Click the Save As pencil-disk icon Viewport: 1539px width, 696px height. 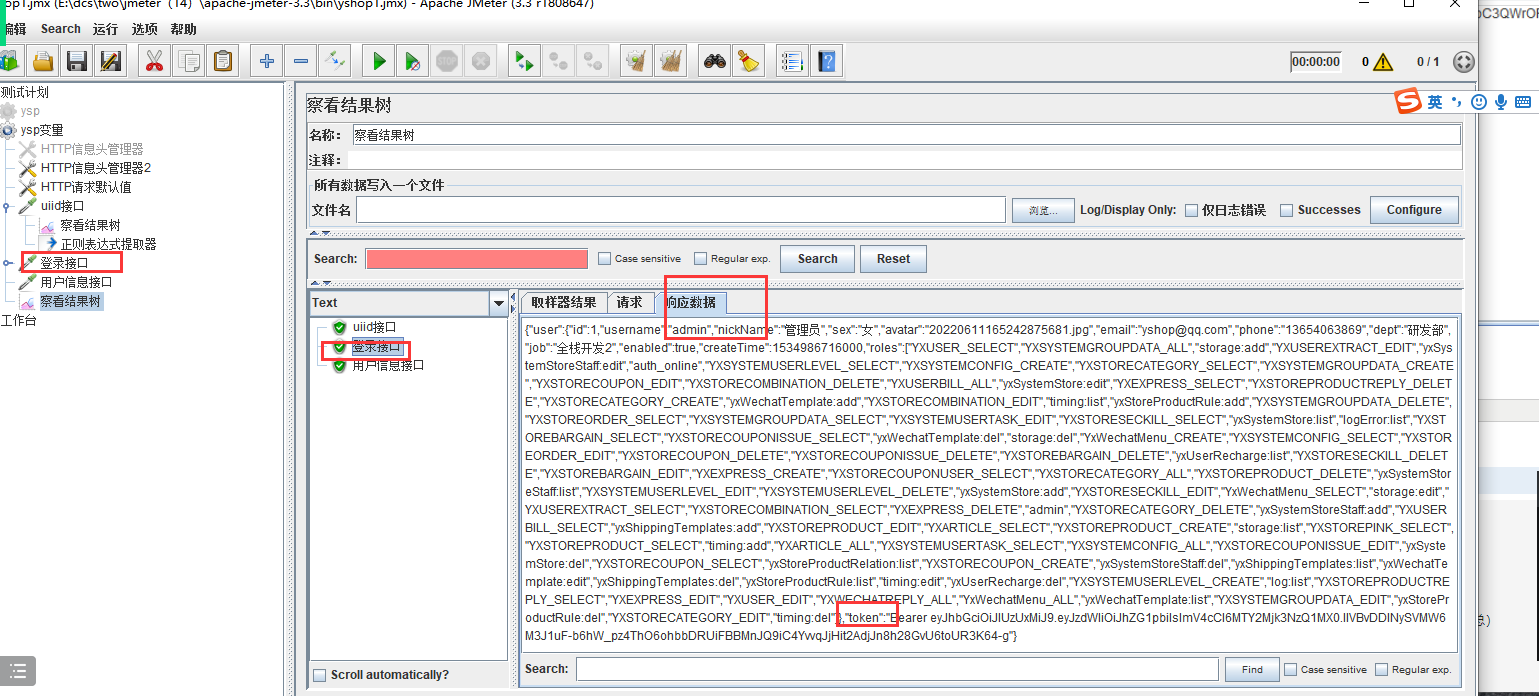111,62
